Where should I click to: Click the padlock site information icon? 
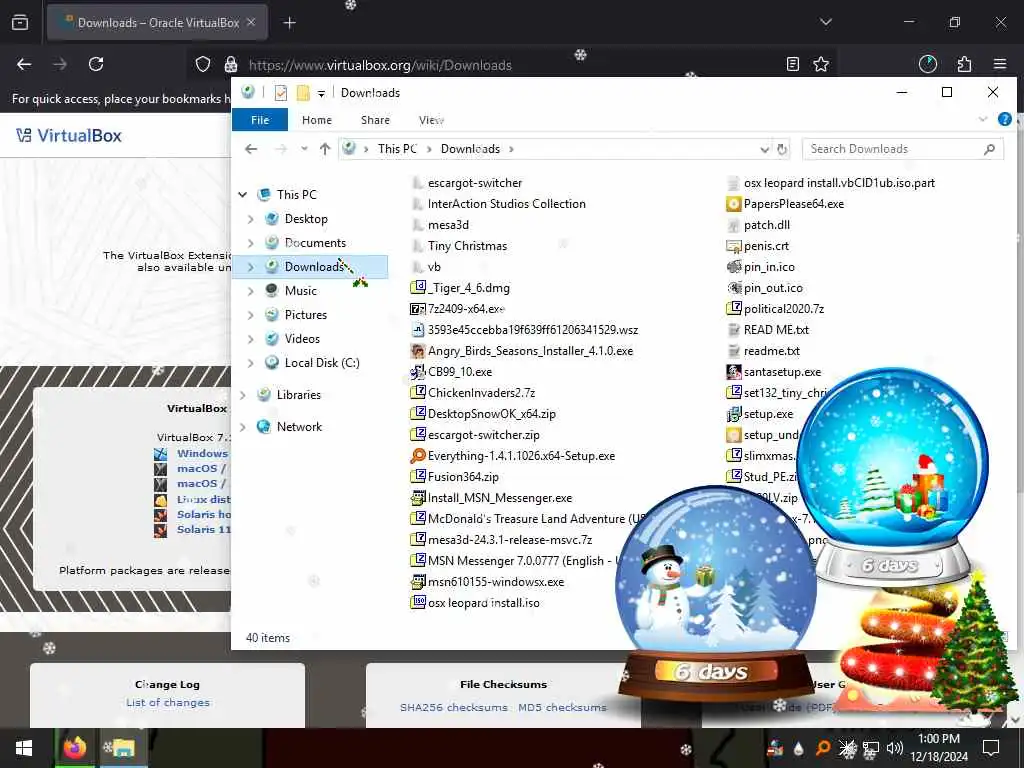(x=231, y=64)
